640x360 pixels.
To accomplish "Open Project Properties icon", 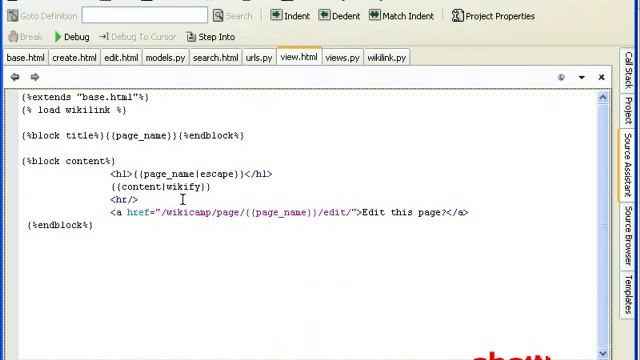I will tap(458, 16).
